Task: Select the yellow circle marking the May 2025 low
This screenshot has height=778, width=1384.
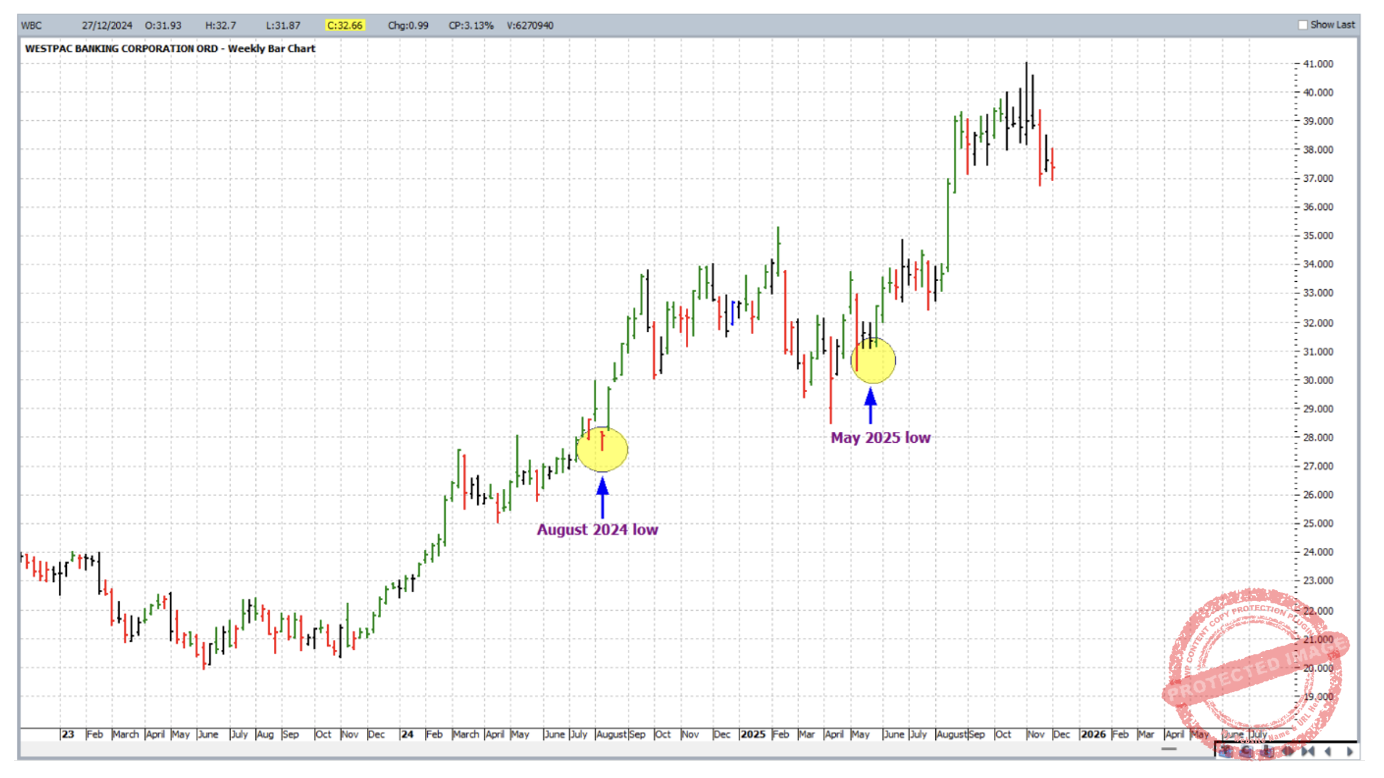Action: (873, 362)
